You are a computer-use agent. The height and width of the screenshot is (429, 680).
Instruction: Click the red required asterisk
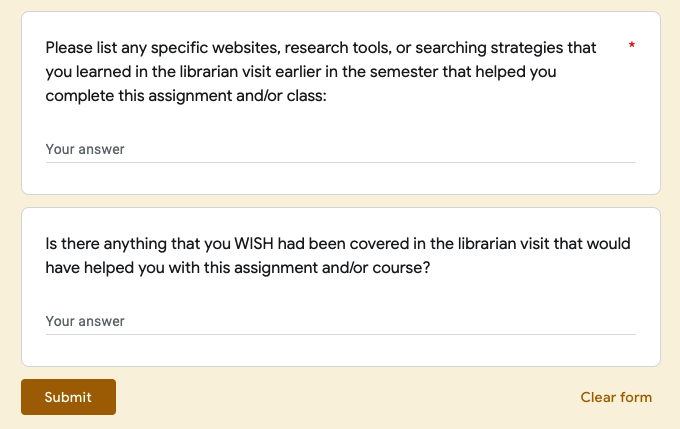tap(632, 47)
